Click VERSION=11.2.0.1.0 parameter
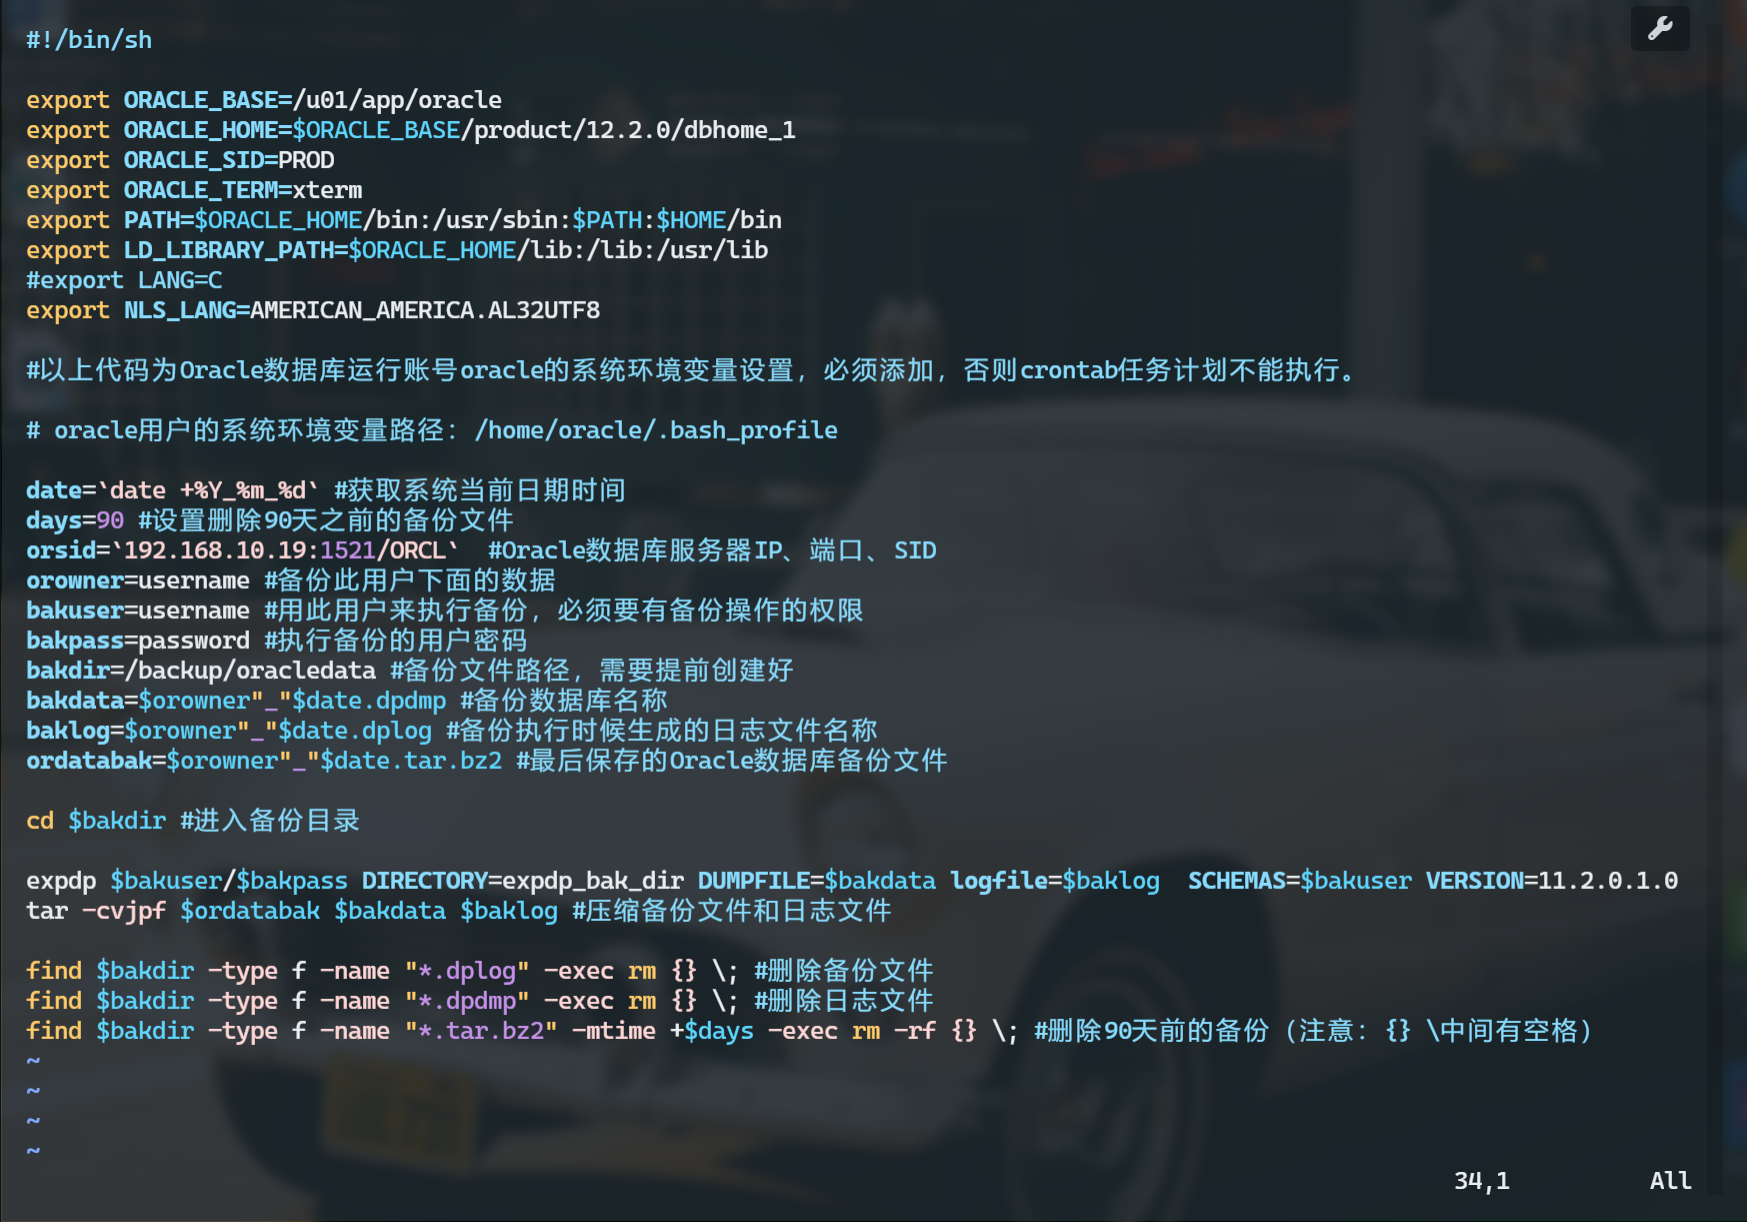The height and width of the screenshot is (1222, 1747). [1551, 880]
